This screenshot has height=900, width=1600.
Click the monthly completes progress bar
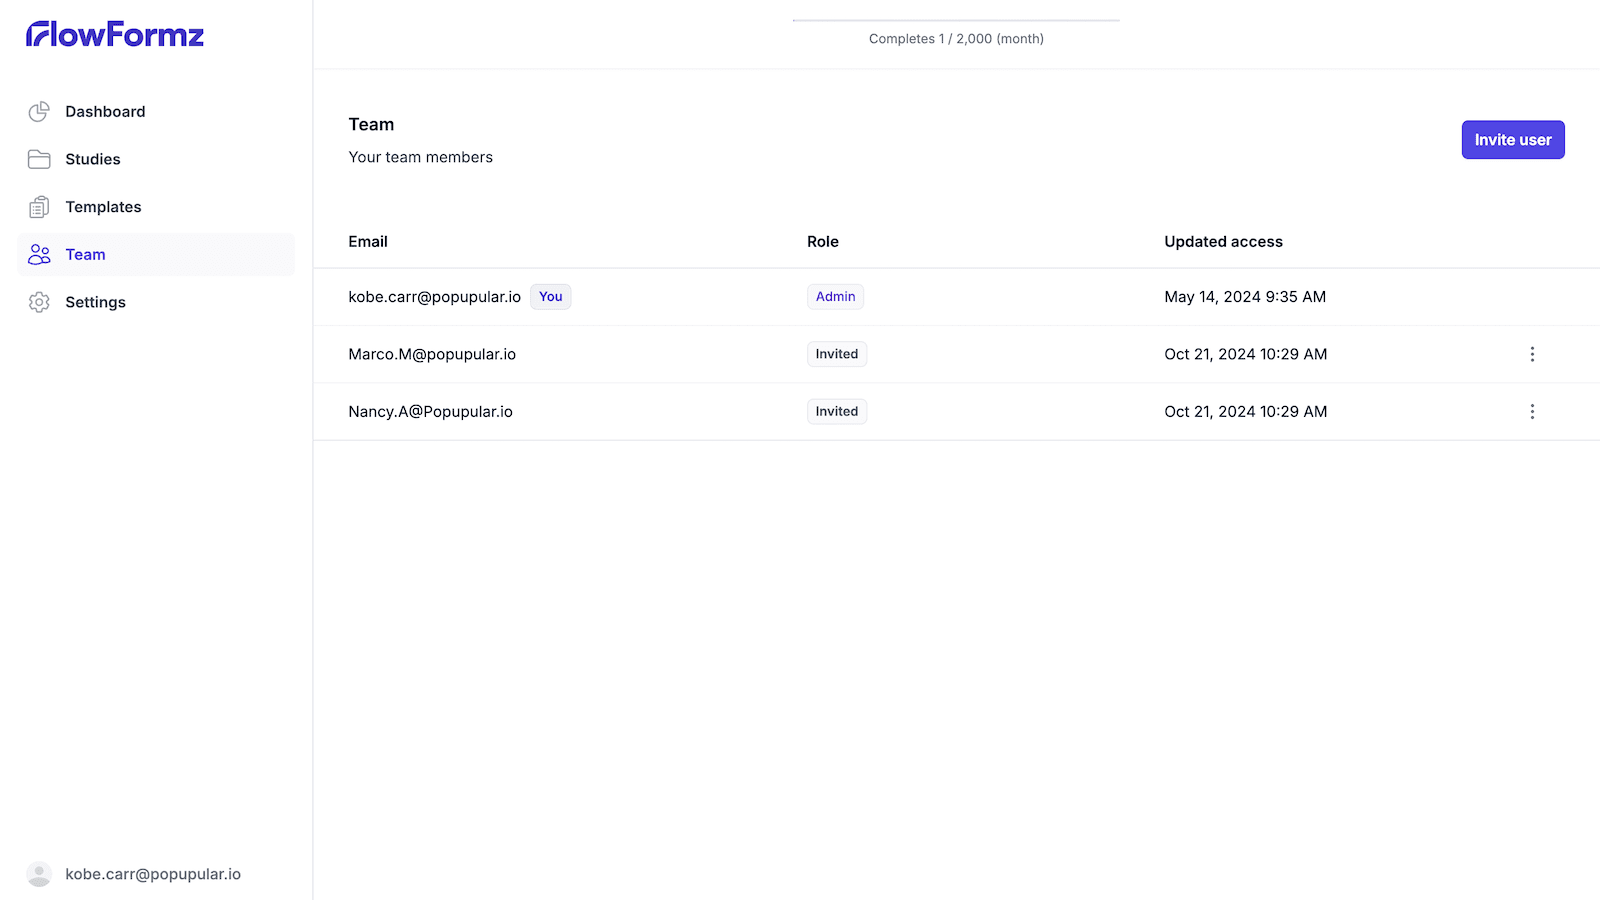coord(956,20)
